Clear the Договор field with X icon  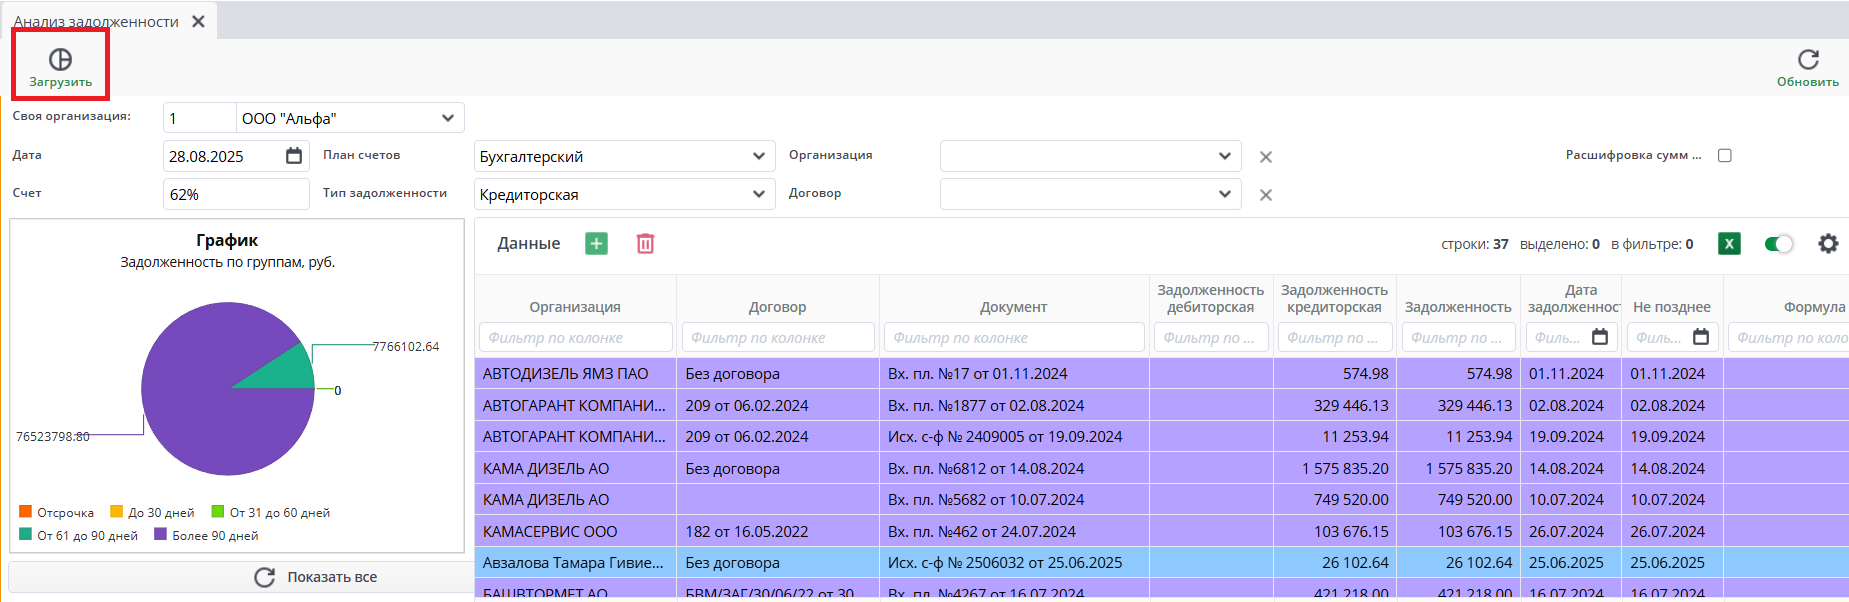click(1265, 195)
